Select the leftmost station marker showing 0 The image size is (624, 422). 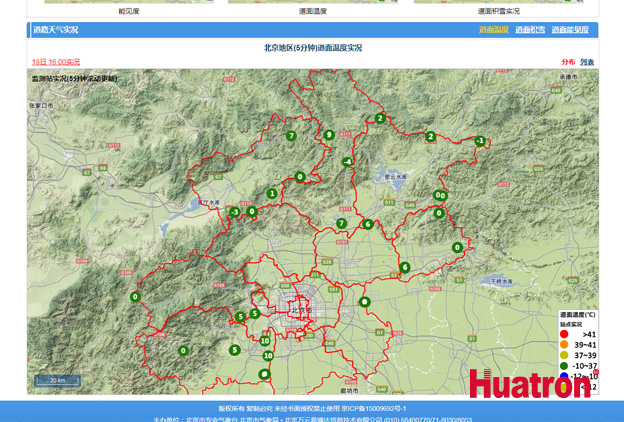(135, 297)
